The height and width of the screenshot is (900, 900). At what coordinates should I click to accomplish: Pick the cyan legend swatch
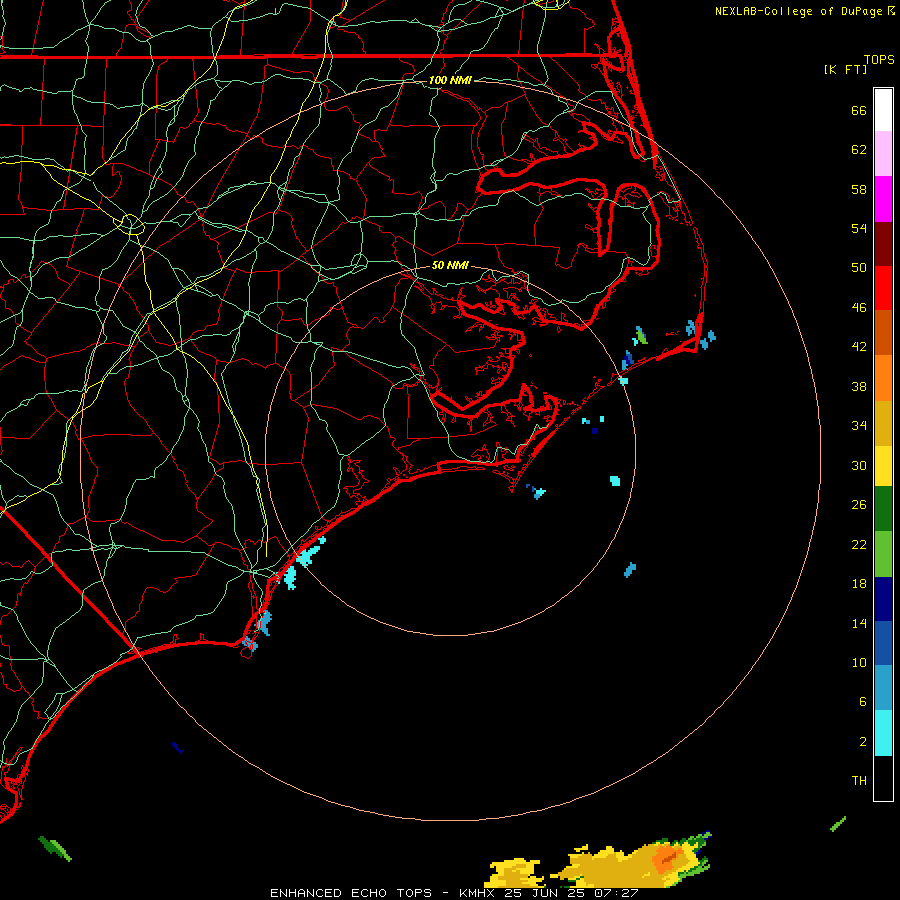tap(883, 733)
